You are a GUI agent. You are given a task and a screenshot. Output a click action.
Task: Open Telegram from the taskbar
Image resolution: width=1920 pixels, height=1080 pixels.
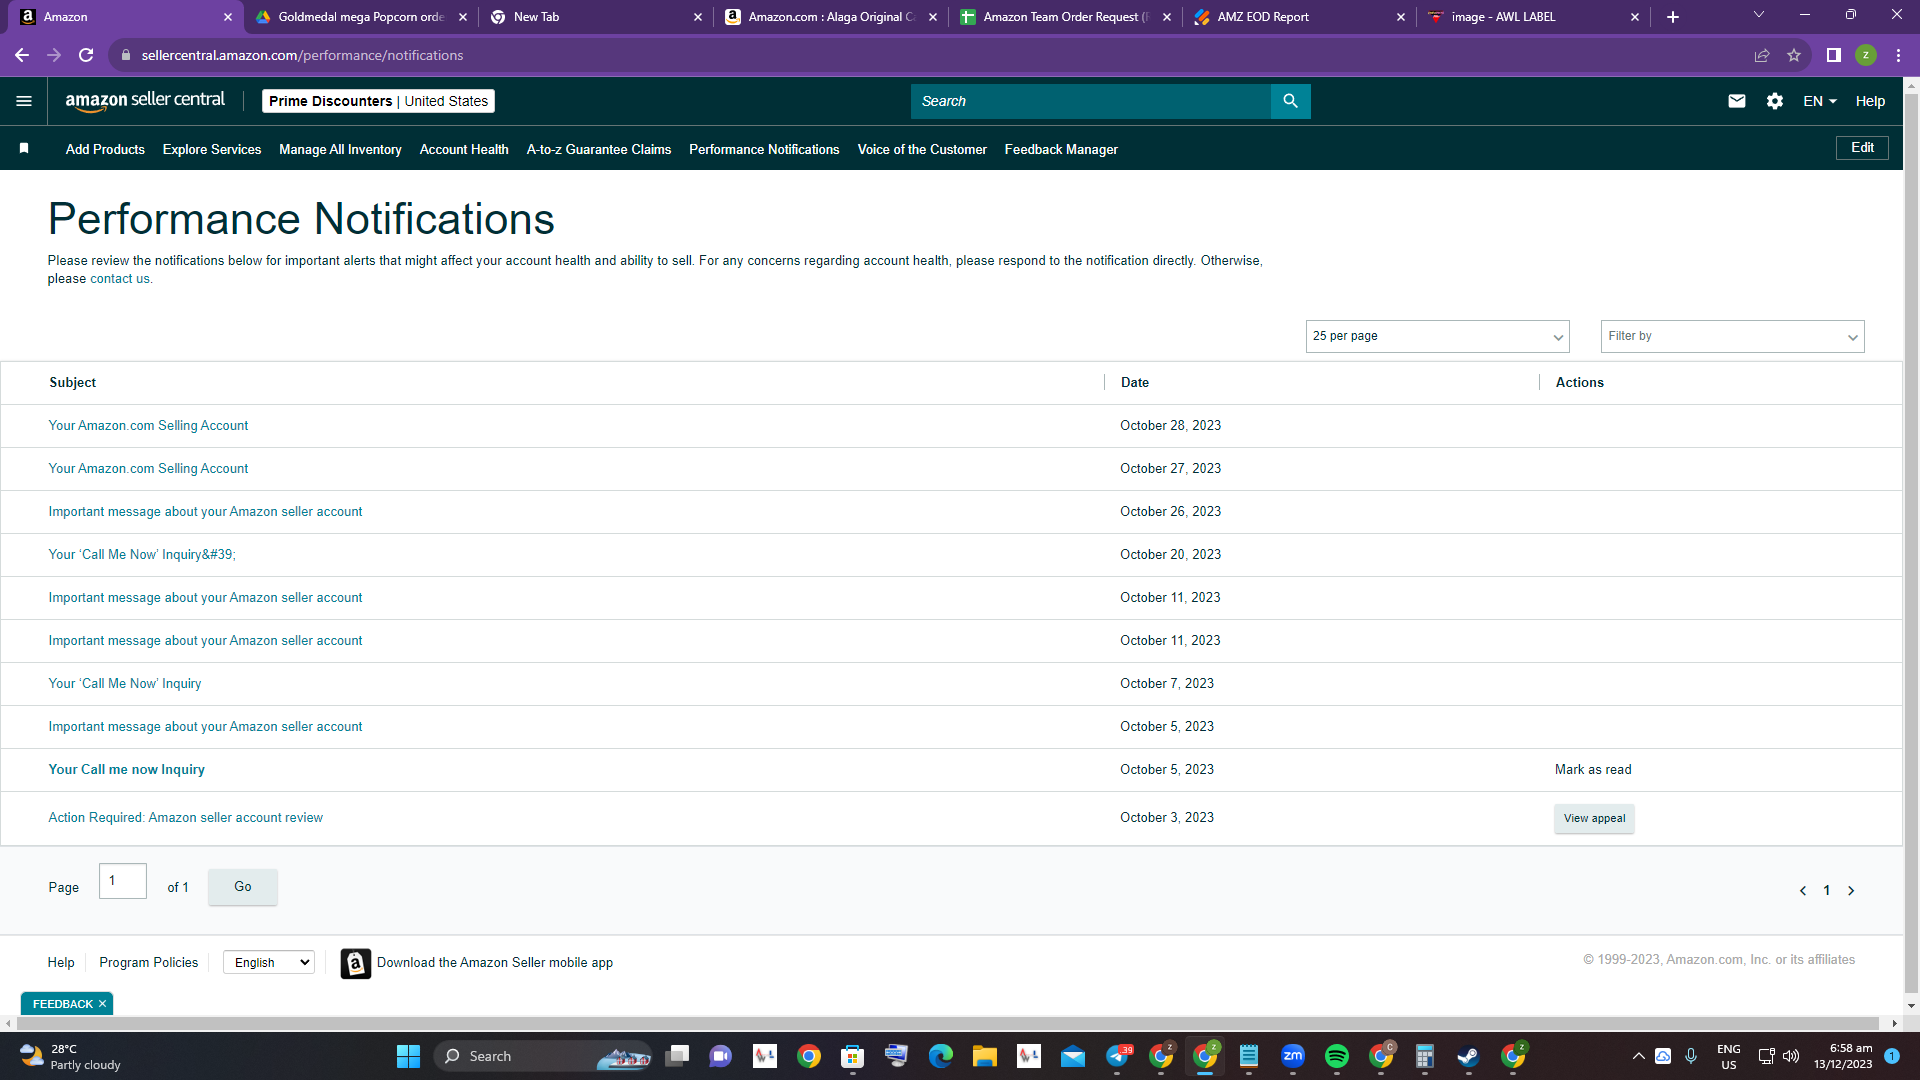pos(1117,1056)
